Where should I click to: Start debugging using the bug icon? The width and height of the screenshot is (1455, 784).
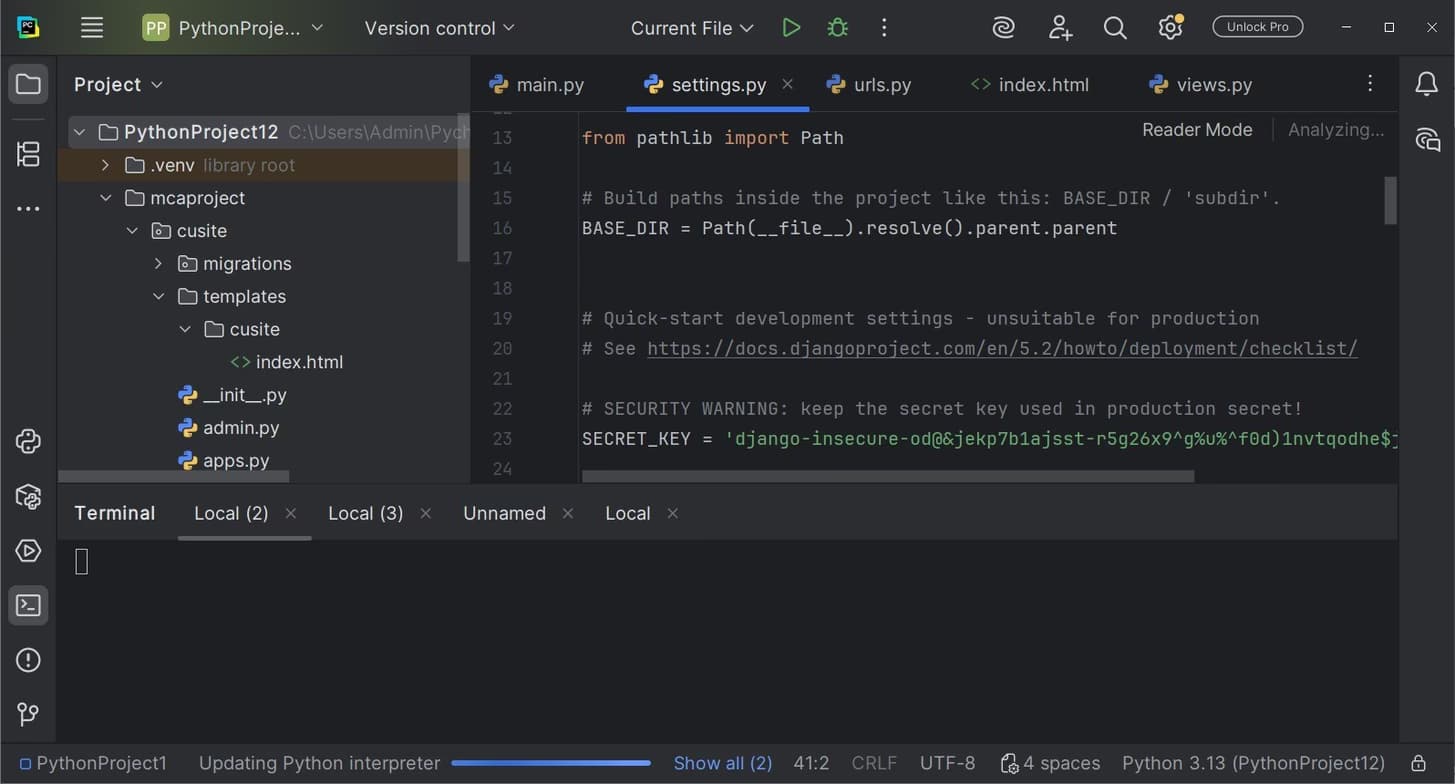837,27
